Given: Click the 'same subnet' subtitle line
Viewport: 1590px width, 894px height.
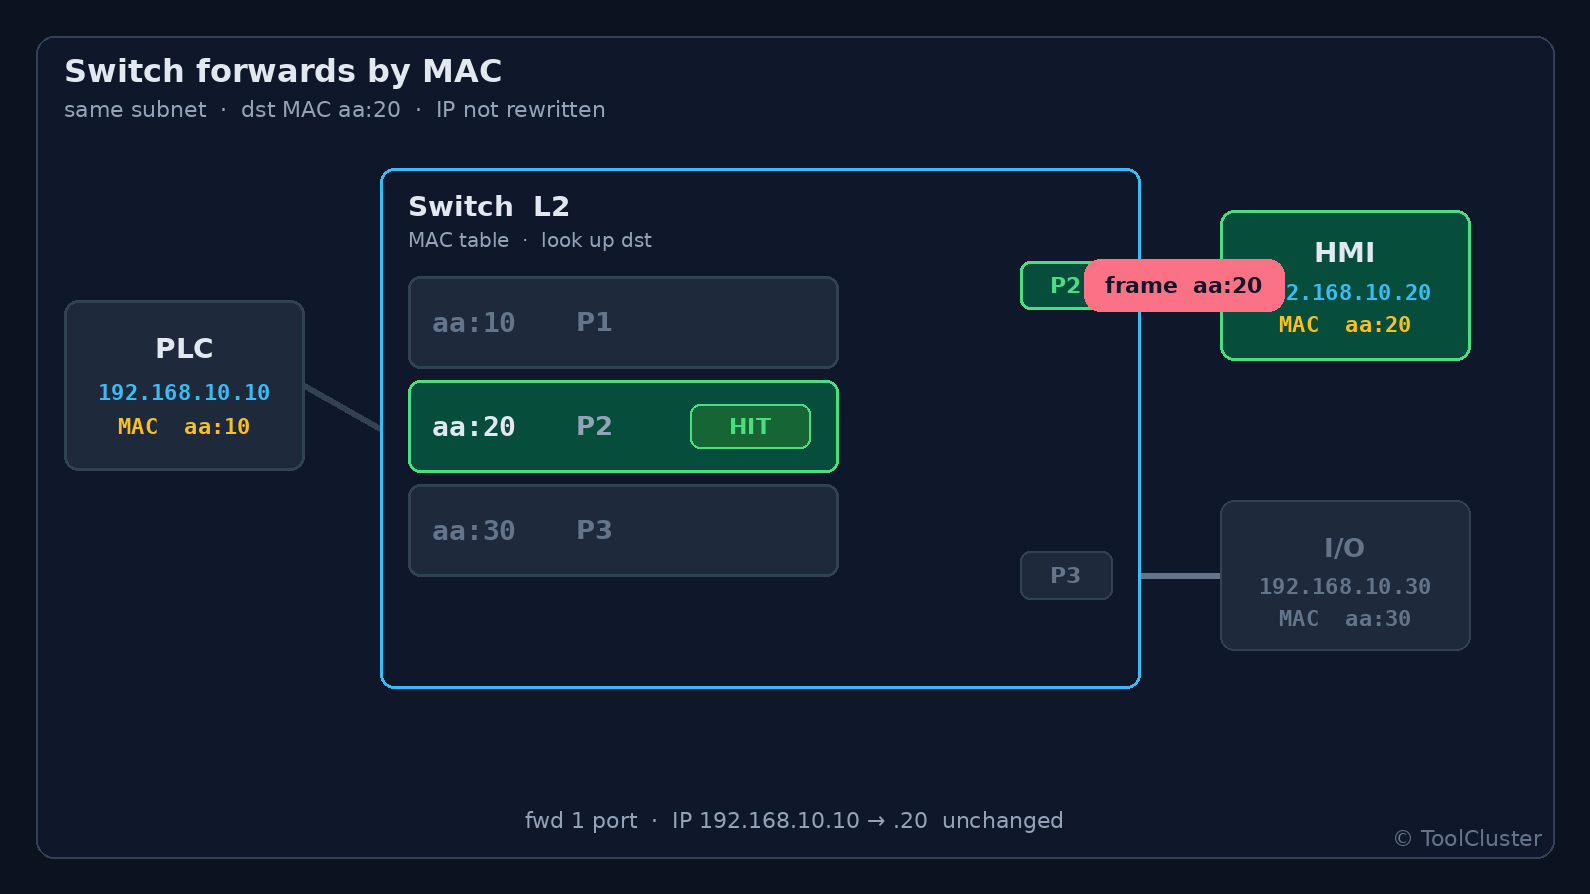Looking at the screenshot, I should pos(335,109).
